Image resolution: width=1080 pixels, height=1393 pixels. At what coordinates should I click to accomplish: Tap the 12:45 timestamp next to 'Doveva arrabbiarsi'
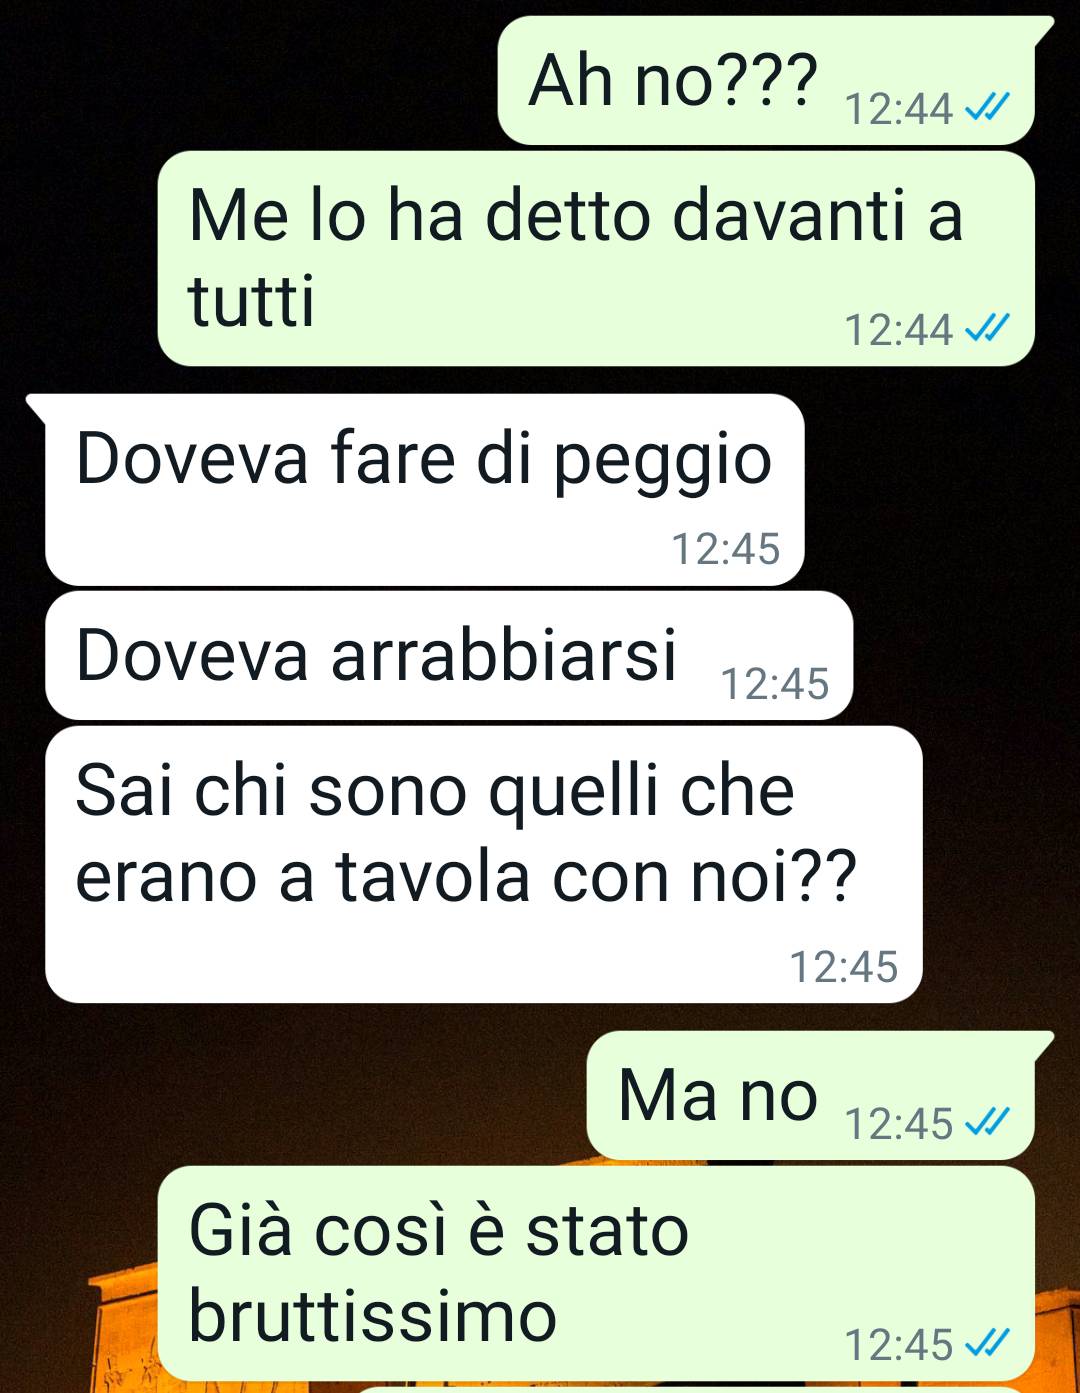point(774,684)
